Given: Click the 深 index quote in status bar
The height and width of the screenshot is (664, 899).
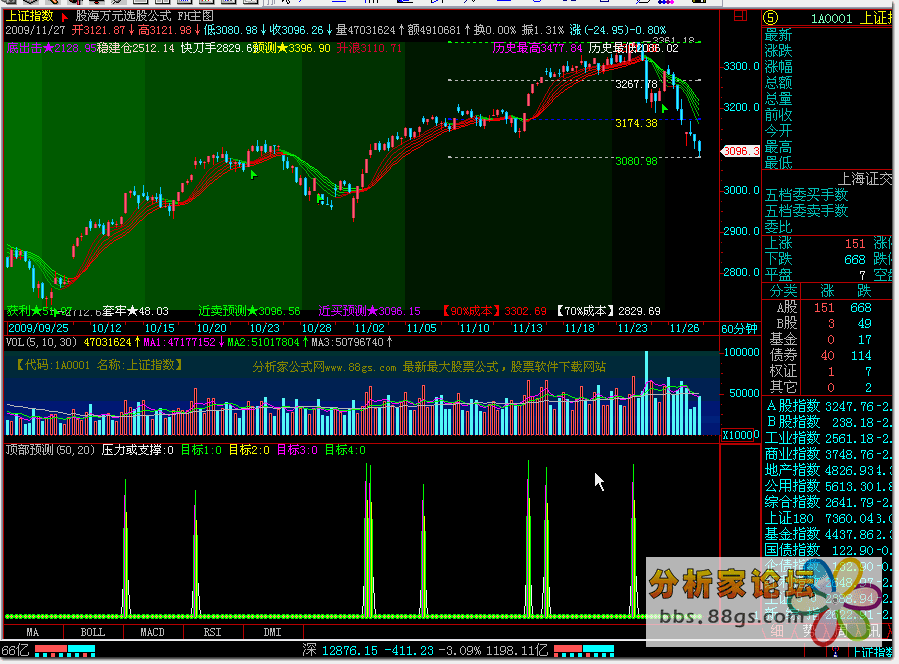Looking at the screenshot, I should [310, 651].
